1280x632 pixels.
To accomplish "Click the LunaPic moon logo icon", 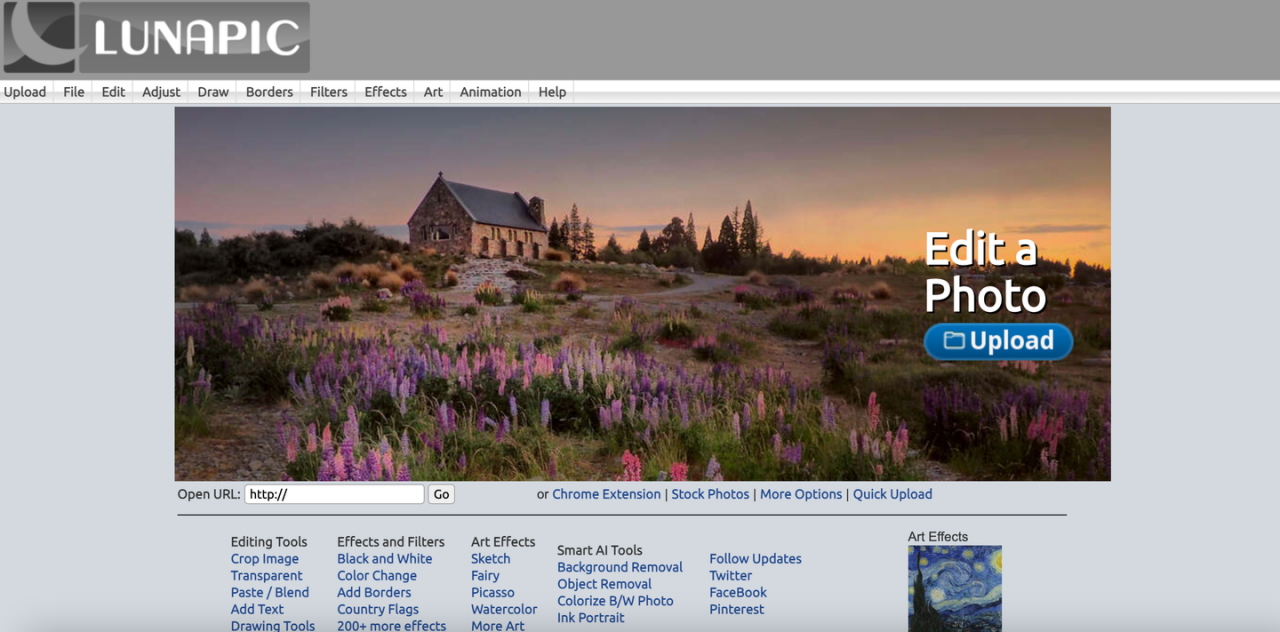I will 40,37.
